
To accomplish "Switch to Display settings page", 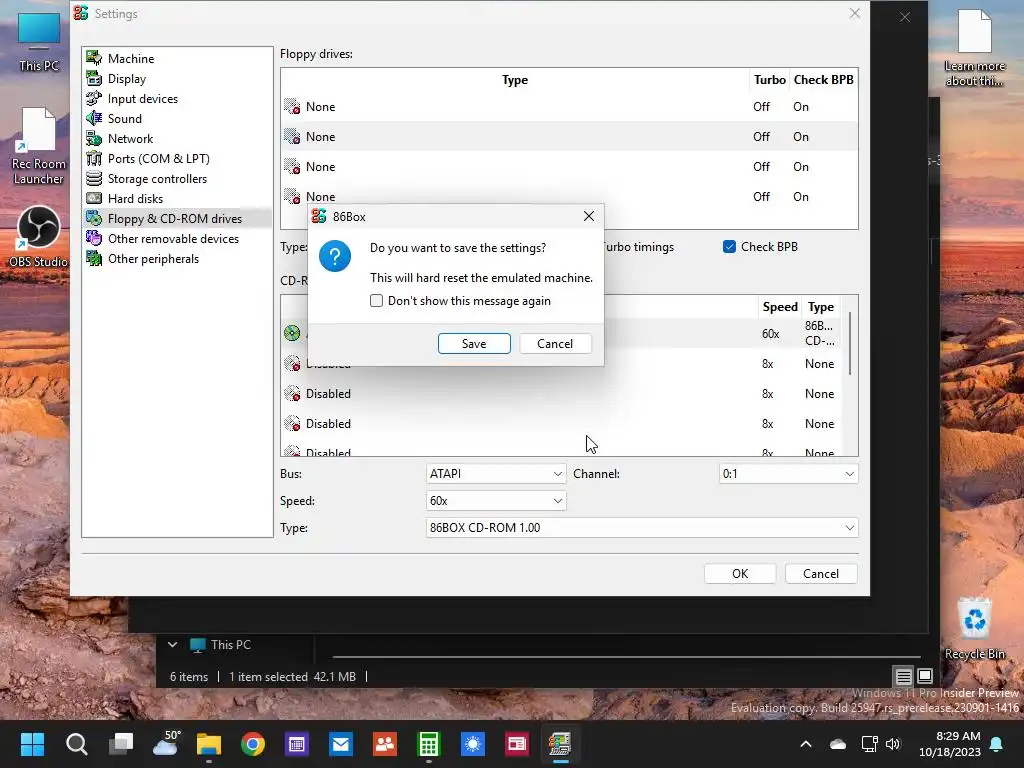I will (x=127, y=78).
